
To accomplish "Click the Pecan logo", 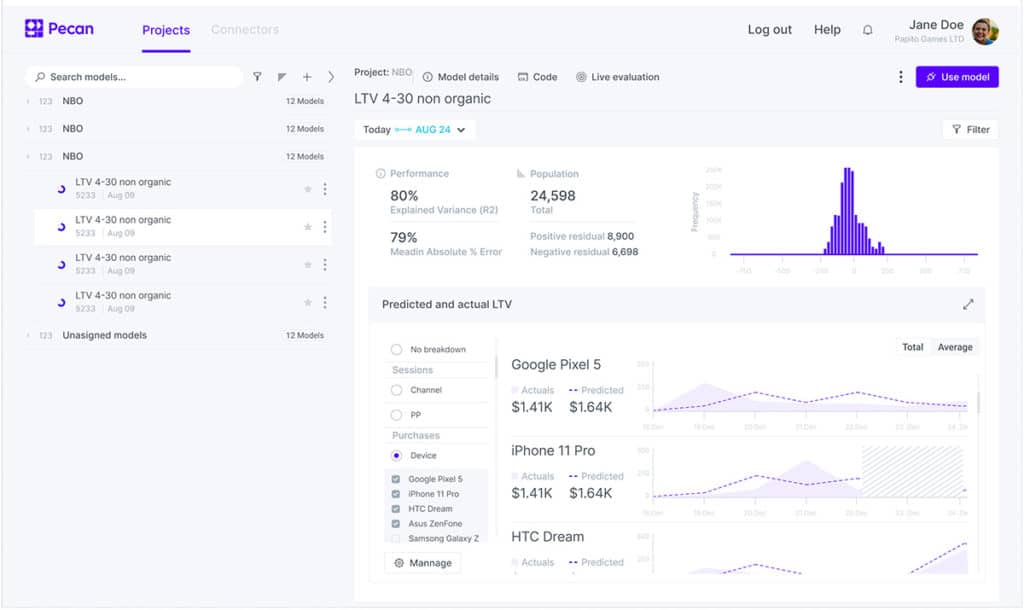I will (59, 29).
